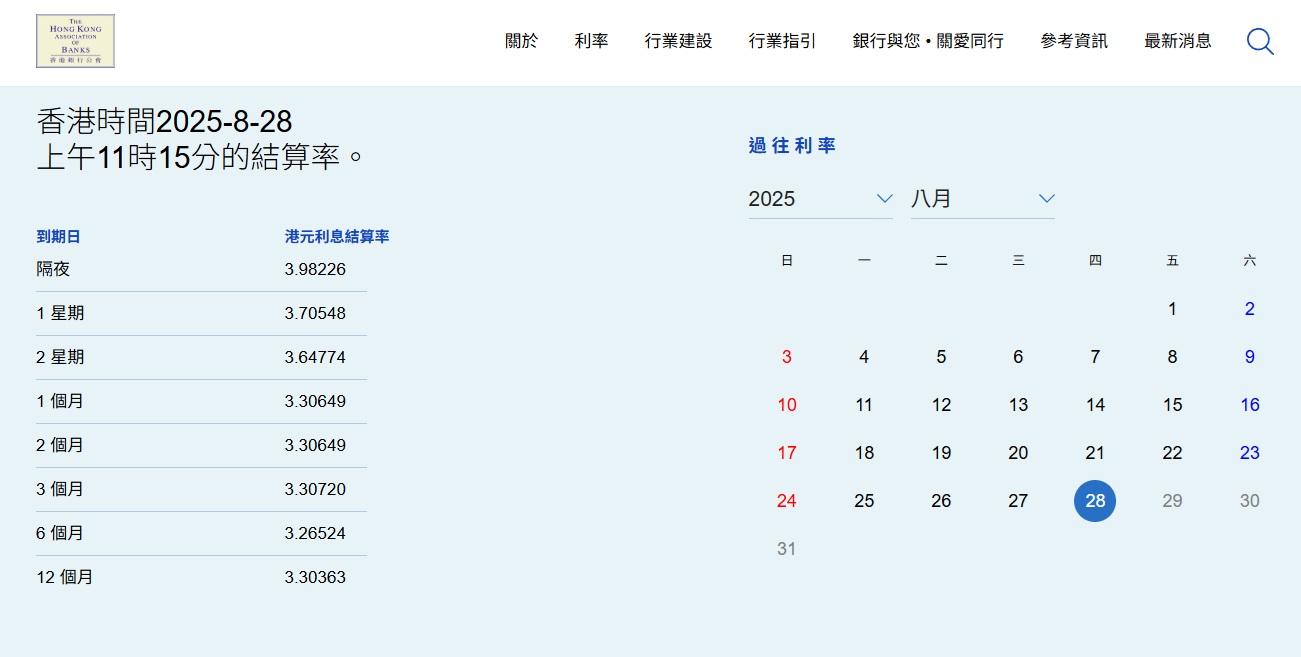Pick August 1 in the calendar
This screenshot has height=657, width=1301.
pyautogui.click(x=1172, y=309)
